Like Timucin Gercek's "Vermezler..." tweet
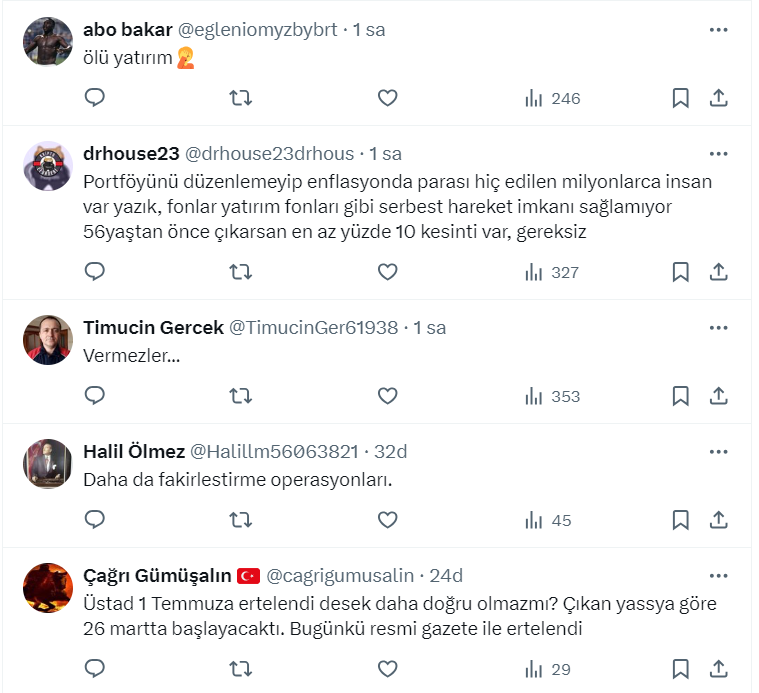This screenshot has height=693, width=759. [x=387, y=396]
